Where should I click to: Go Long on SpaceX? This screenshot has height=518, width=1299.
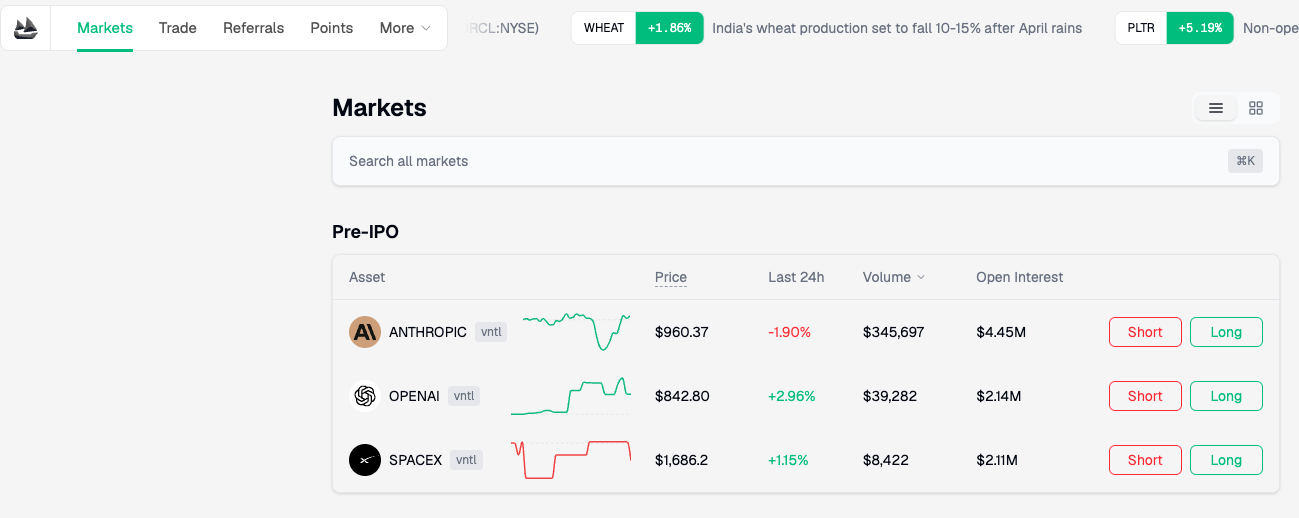click(1226, 460)
